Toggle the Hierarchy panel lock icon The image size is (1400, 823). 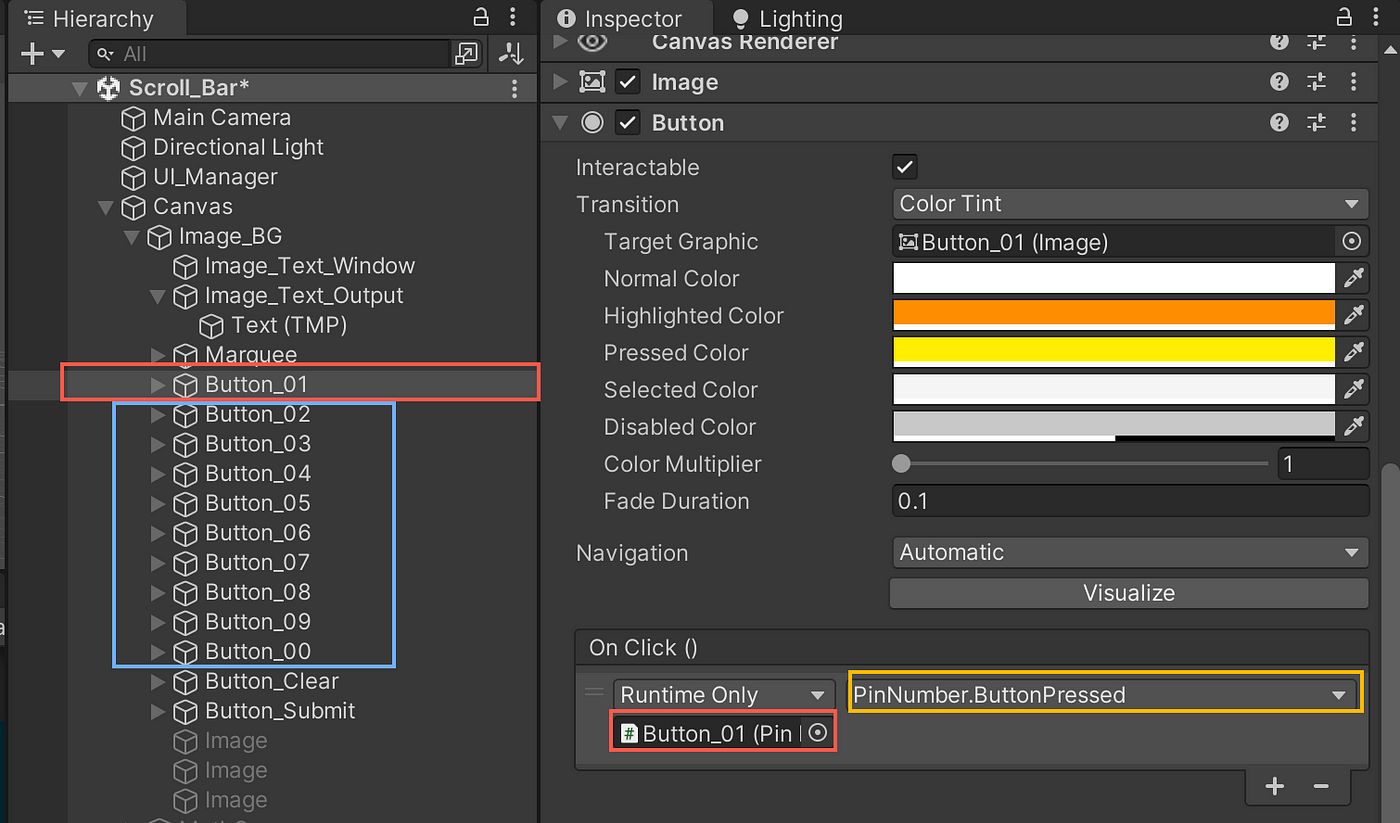(x=481, y=17)
